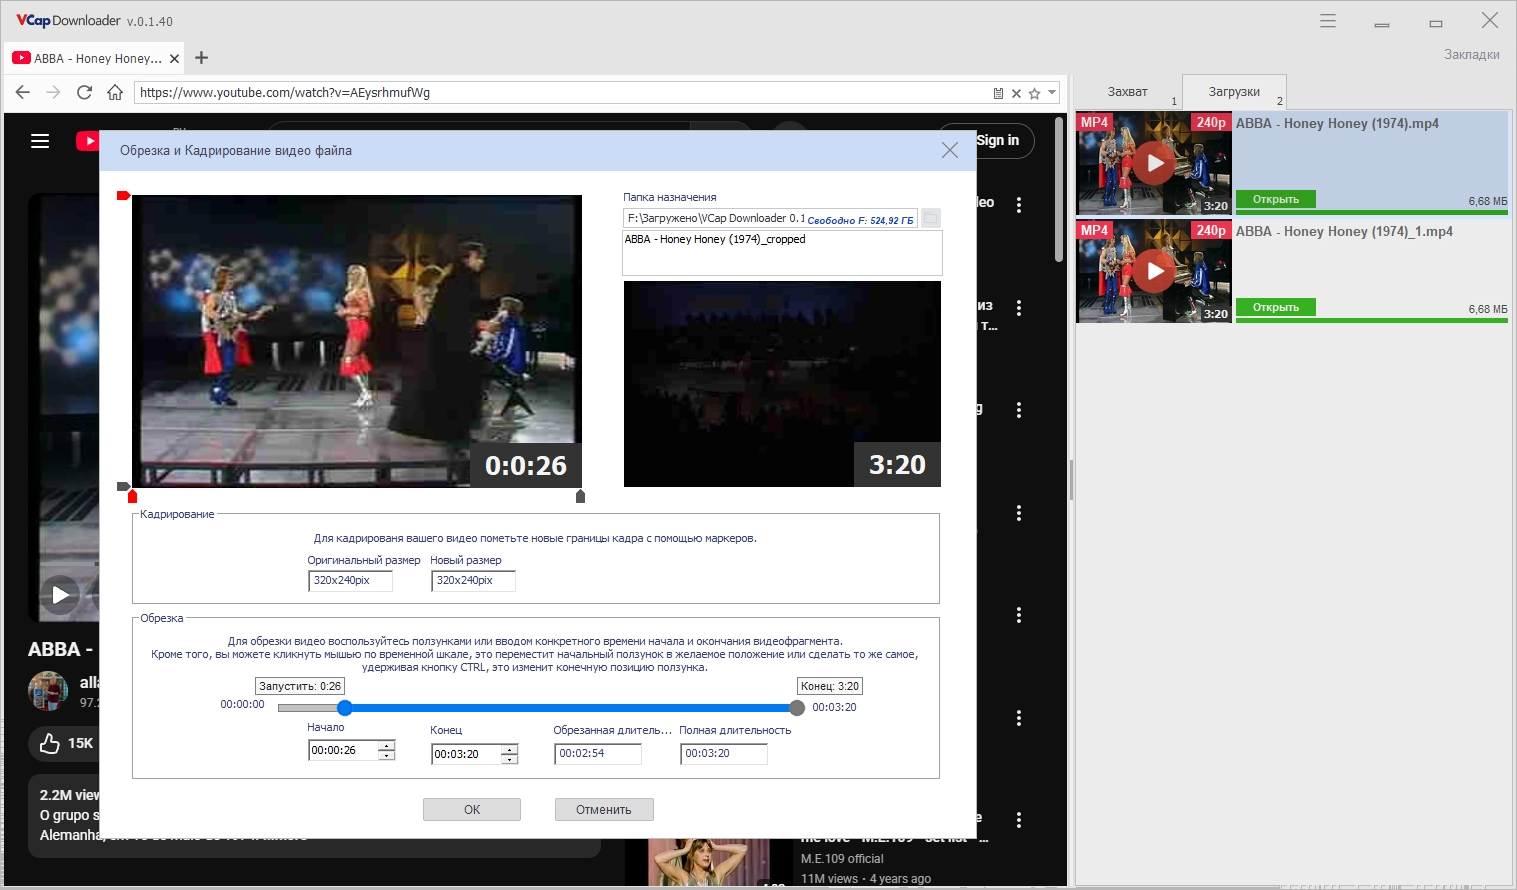Open a new tab with the plus icon
The width and height of the screenshot is (1517, 890).
pos(201,58)
